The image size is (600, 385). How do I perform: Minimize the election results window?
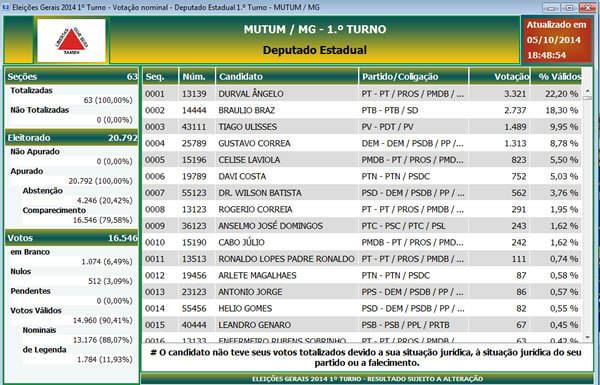(x=551, y=8)
